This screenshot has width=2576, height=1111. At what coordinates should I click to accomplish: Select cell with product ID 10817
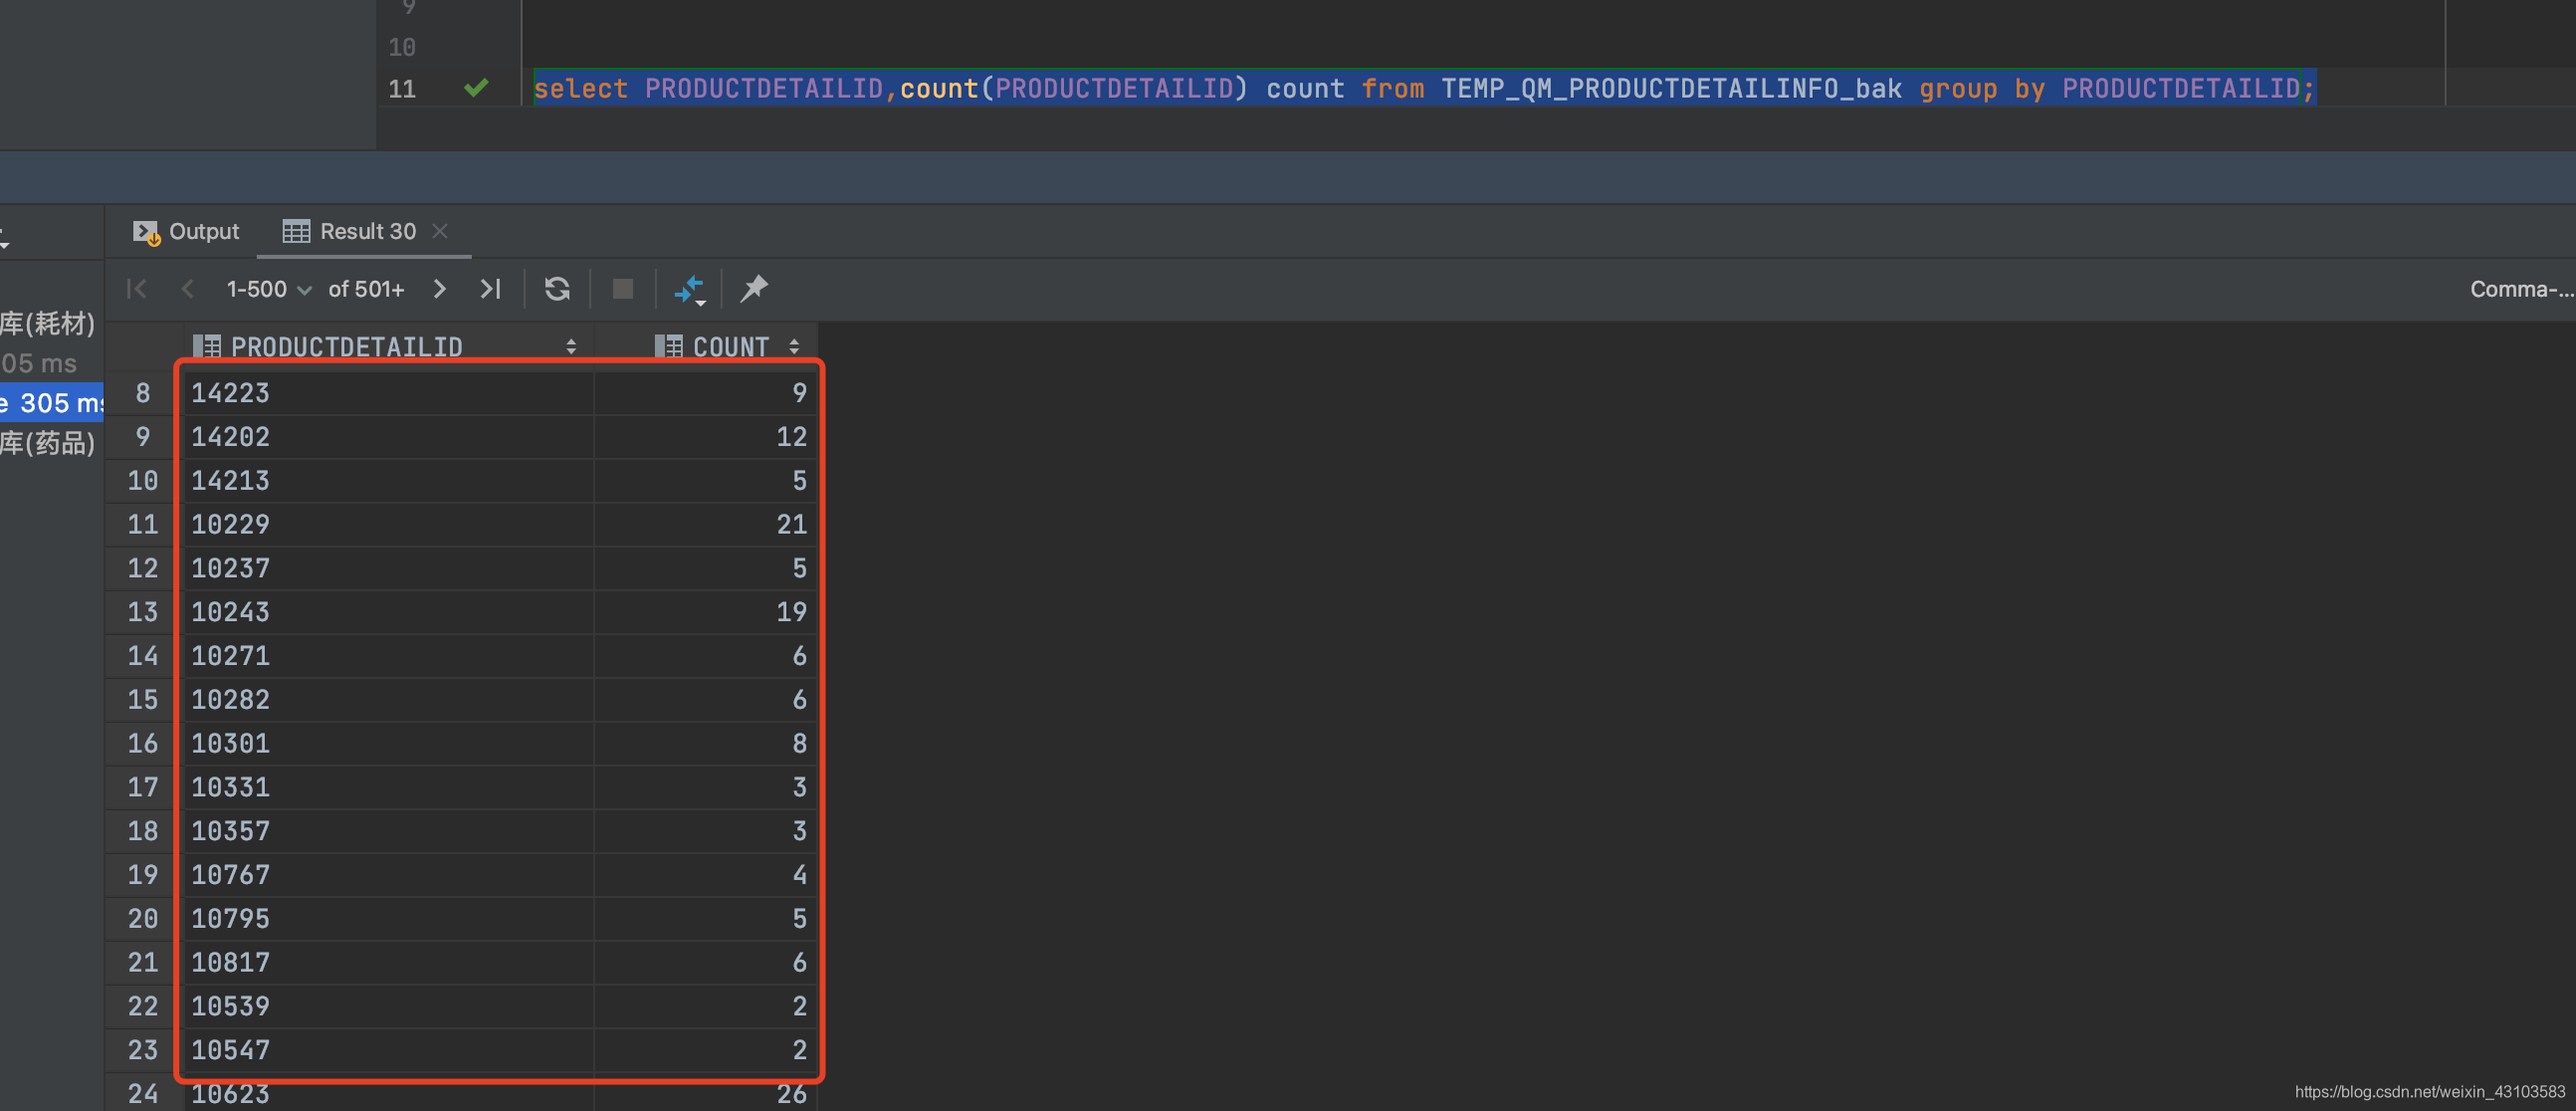click(389, 963)
